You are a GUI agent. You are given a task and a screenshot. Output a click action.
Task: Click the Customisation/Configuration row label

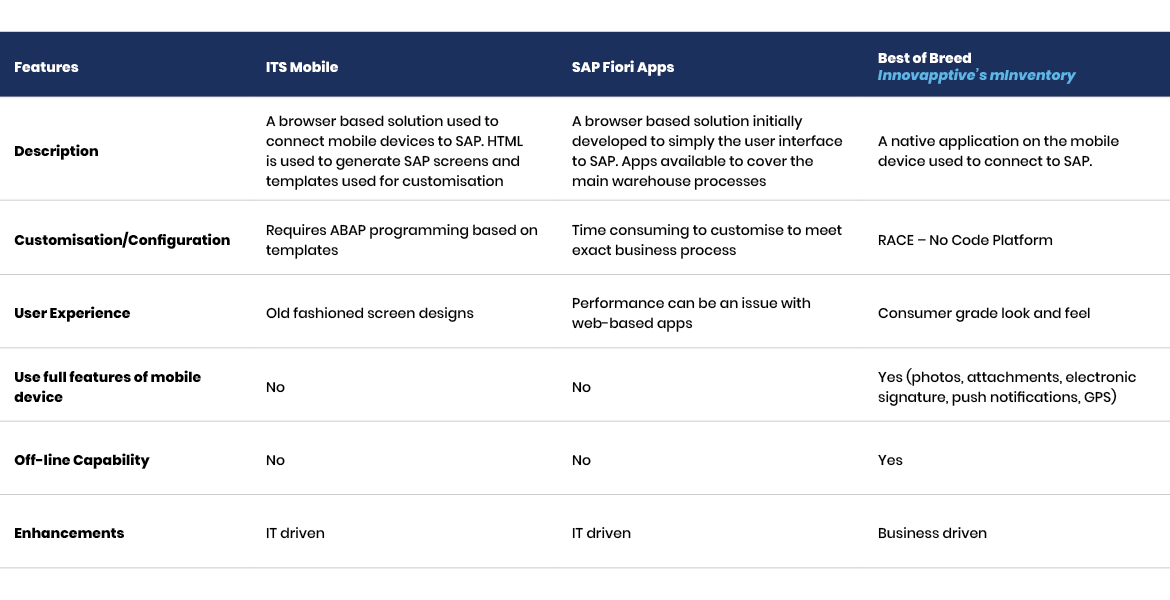tap(122, 240)
